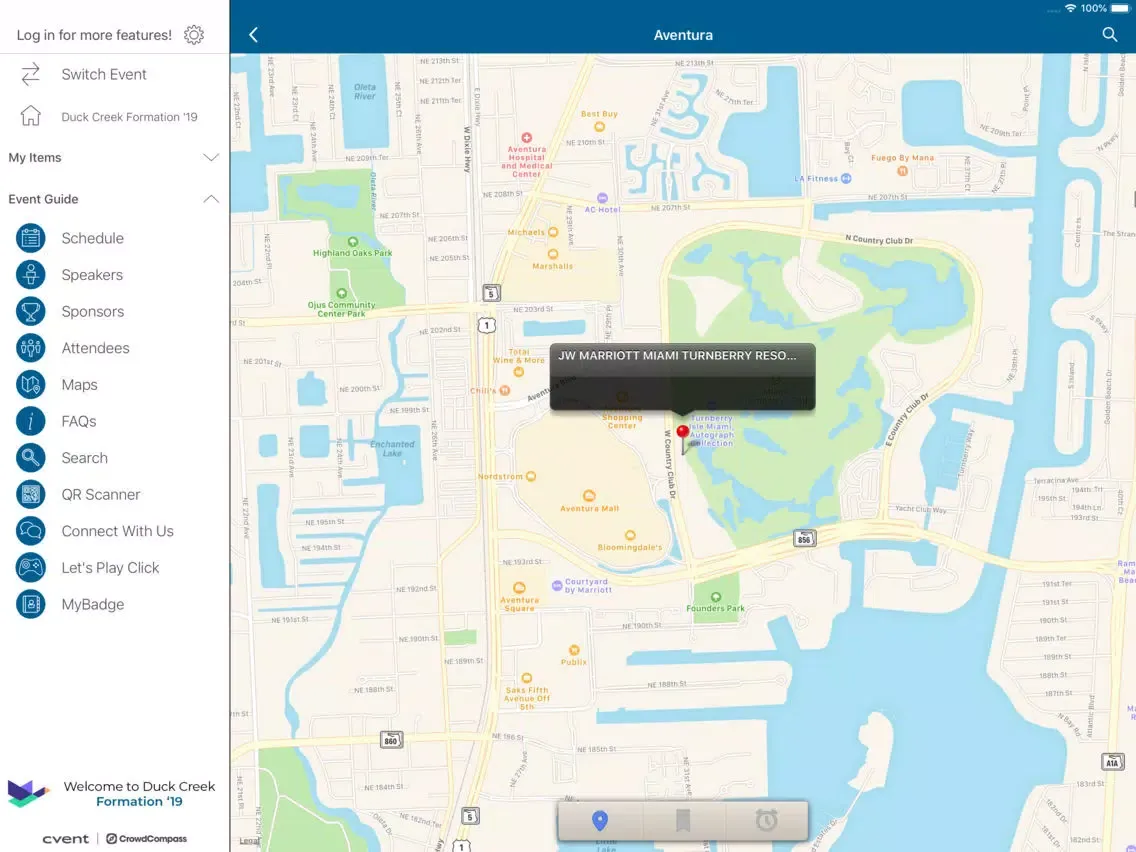The width and height of the screenshot is (1136, 852).
Task: Select the blue location pin toolbar button
Action: [599, 820]
